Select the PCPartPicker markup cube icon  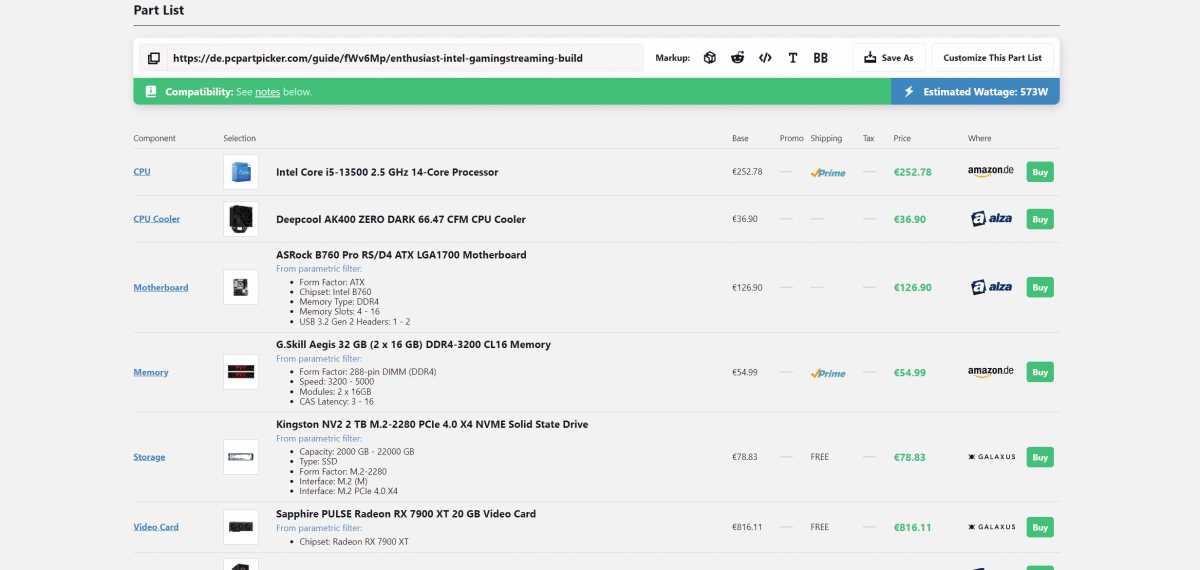coord(709,58)
